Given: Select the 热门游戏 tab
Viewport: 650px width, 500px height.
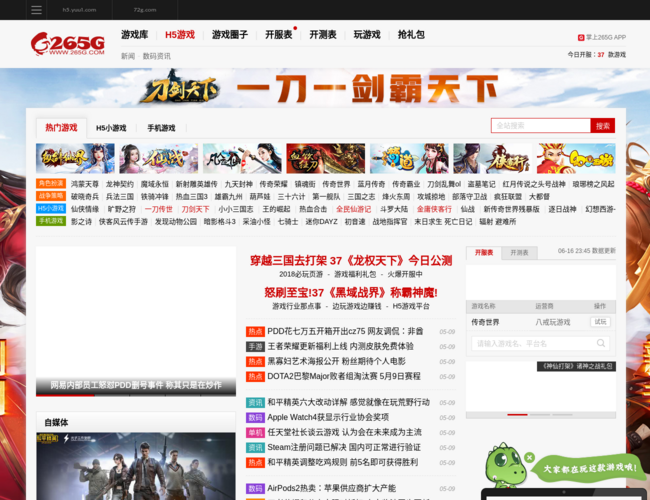Looking at the screenshot, I should coord(61,128).
